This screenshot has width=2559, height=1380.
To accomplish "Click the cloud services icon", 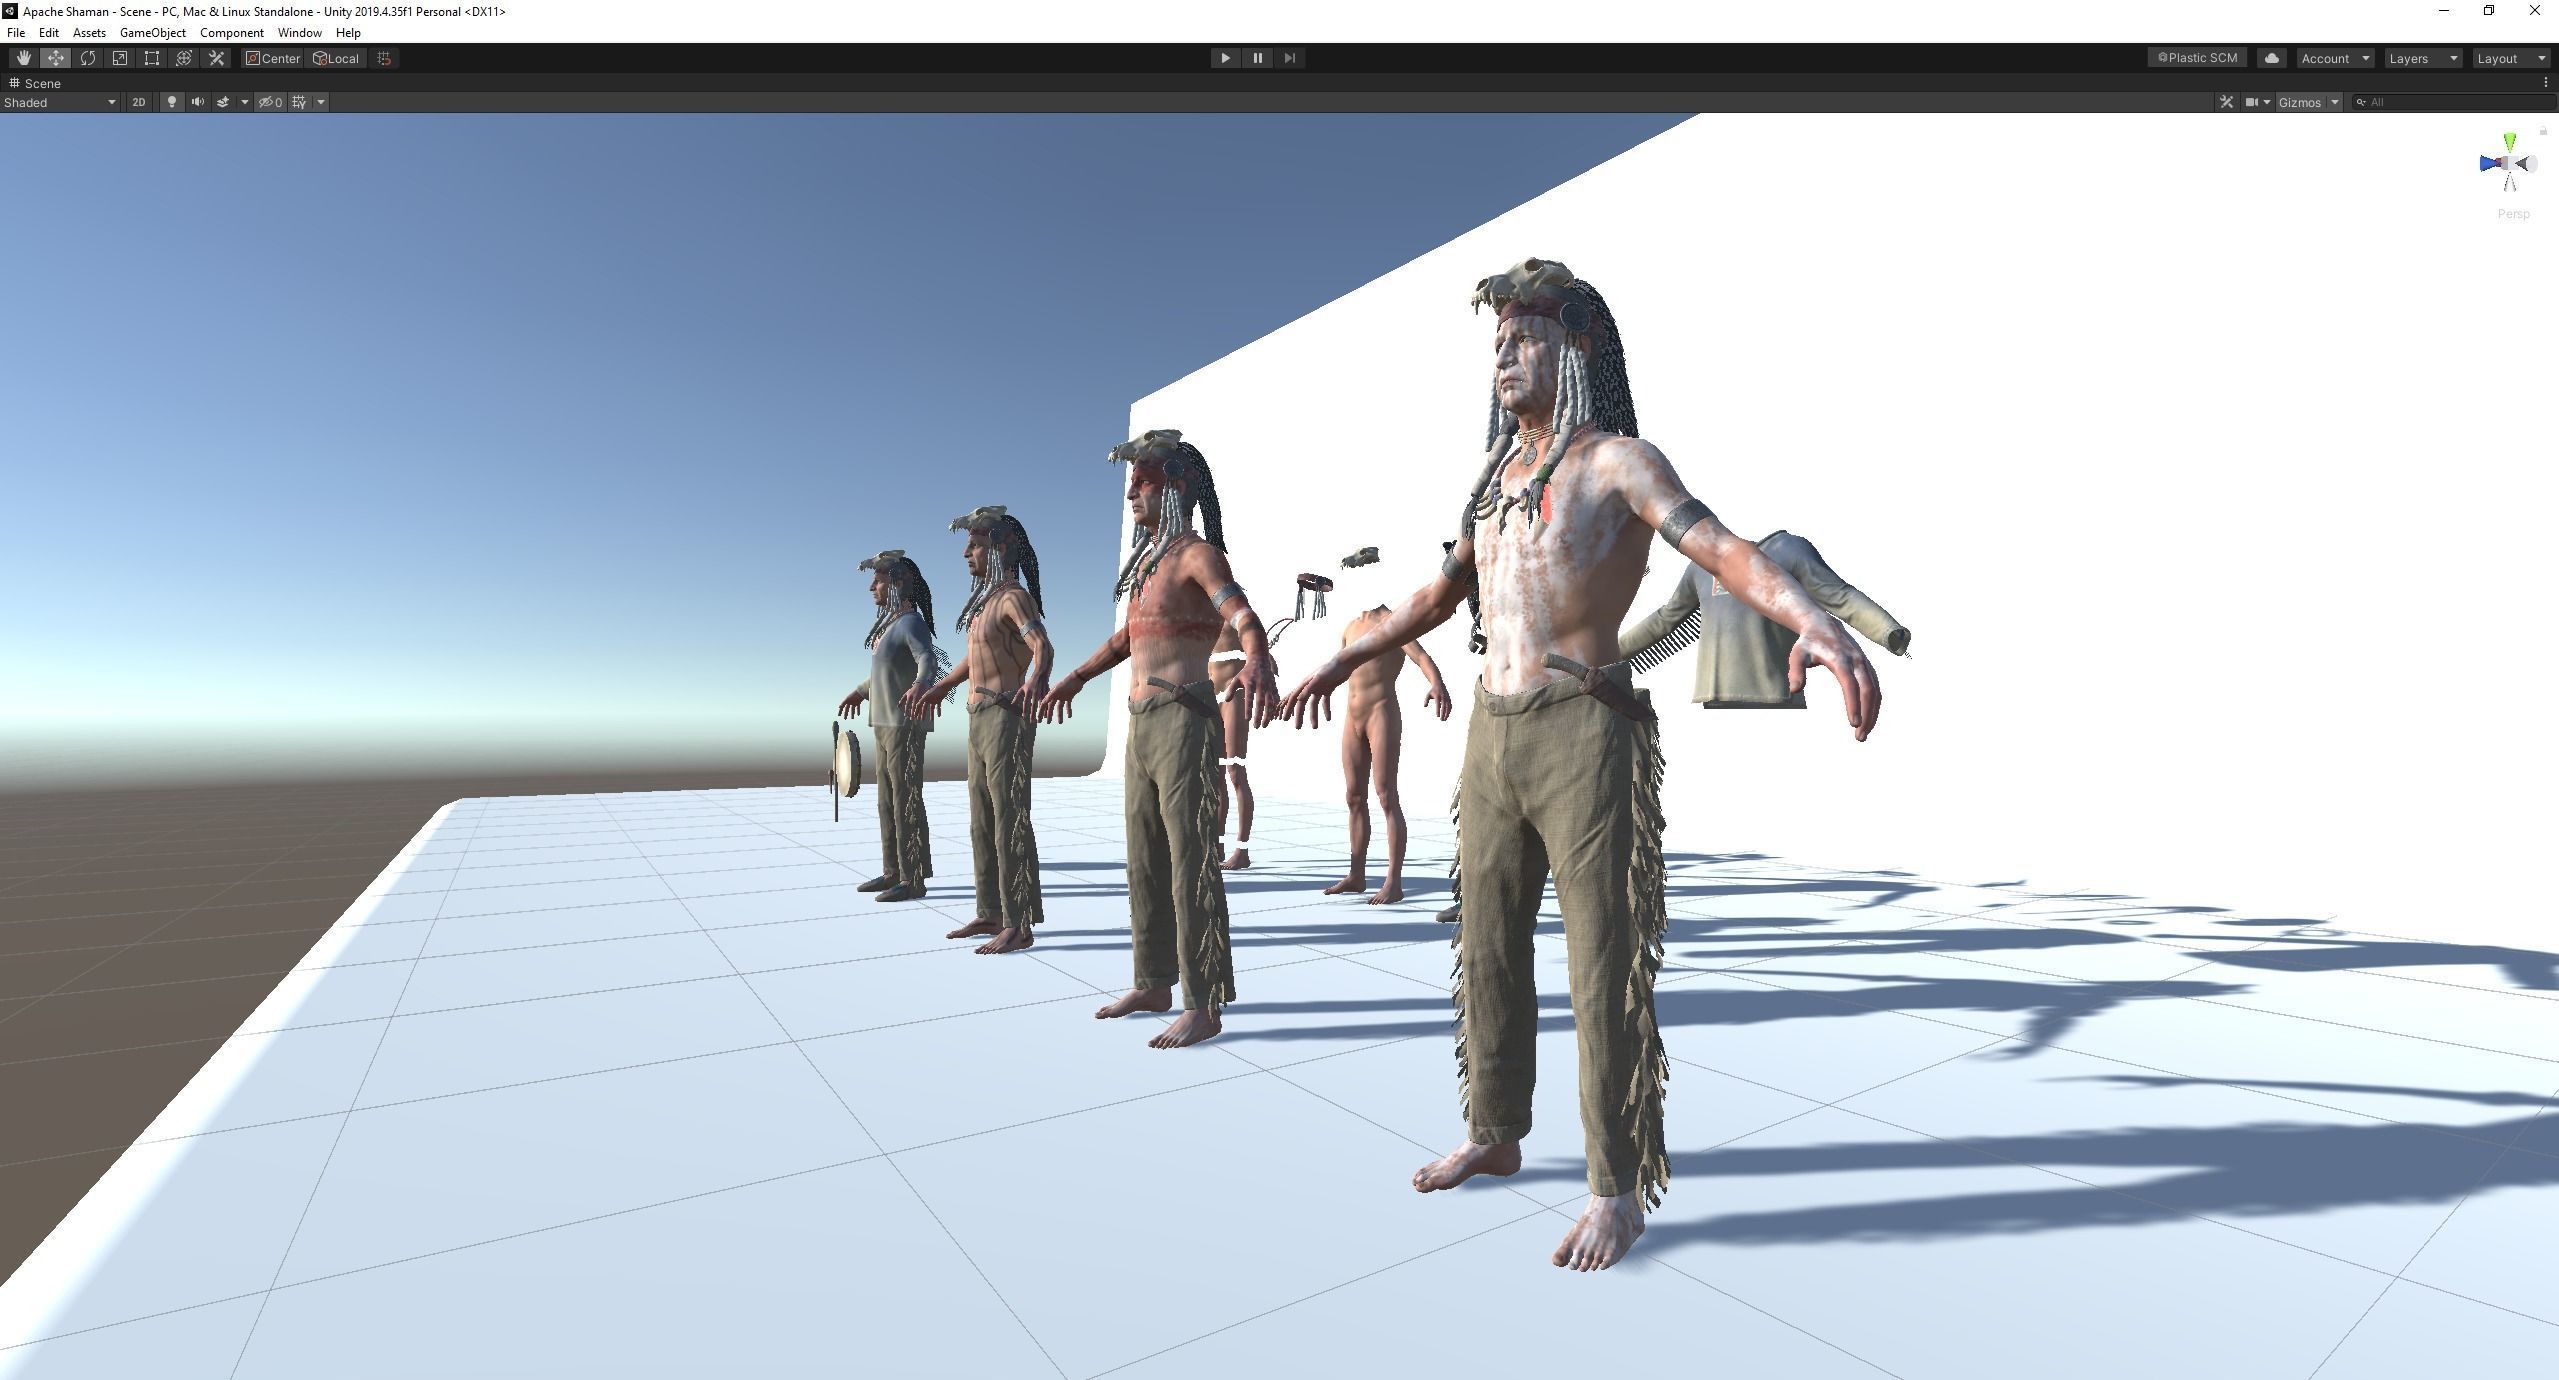I will [2271, 58].
